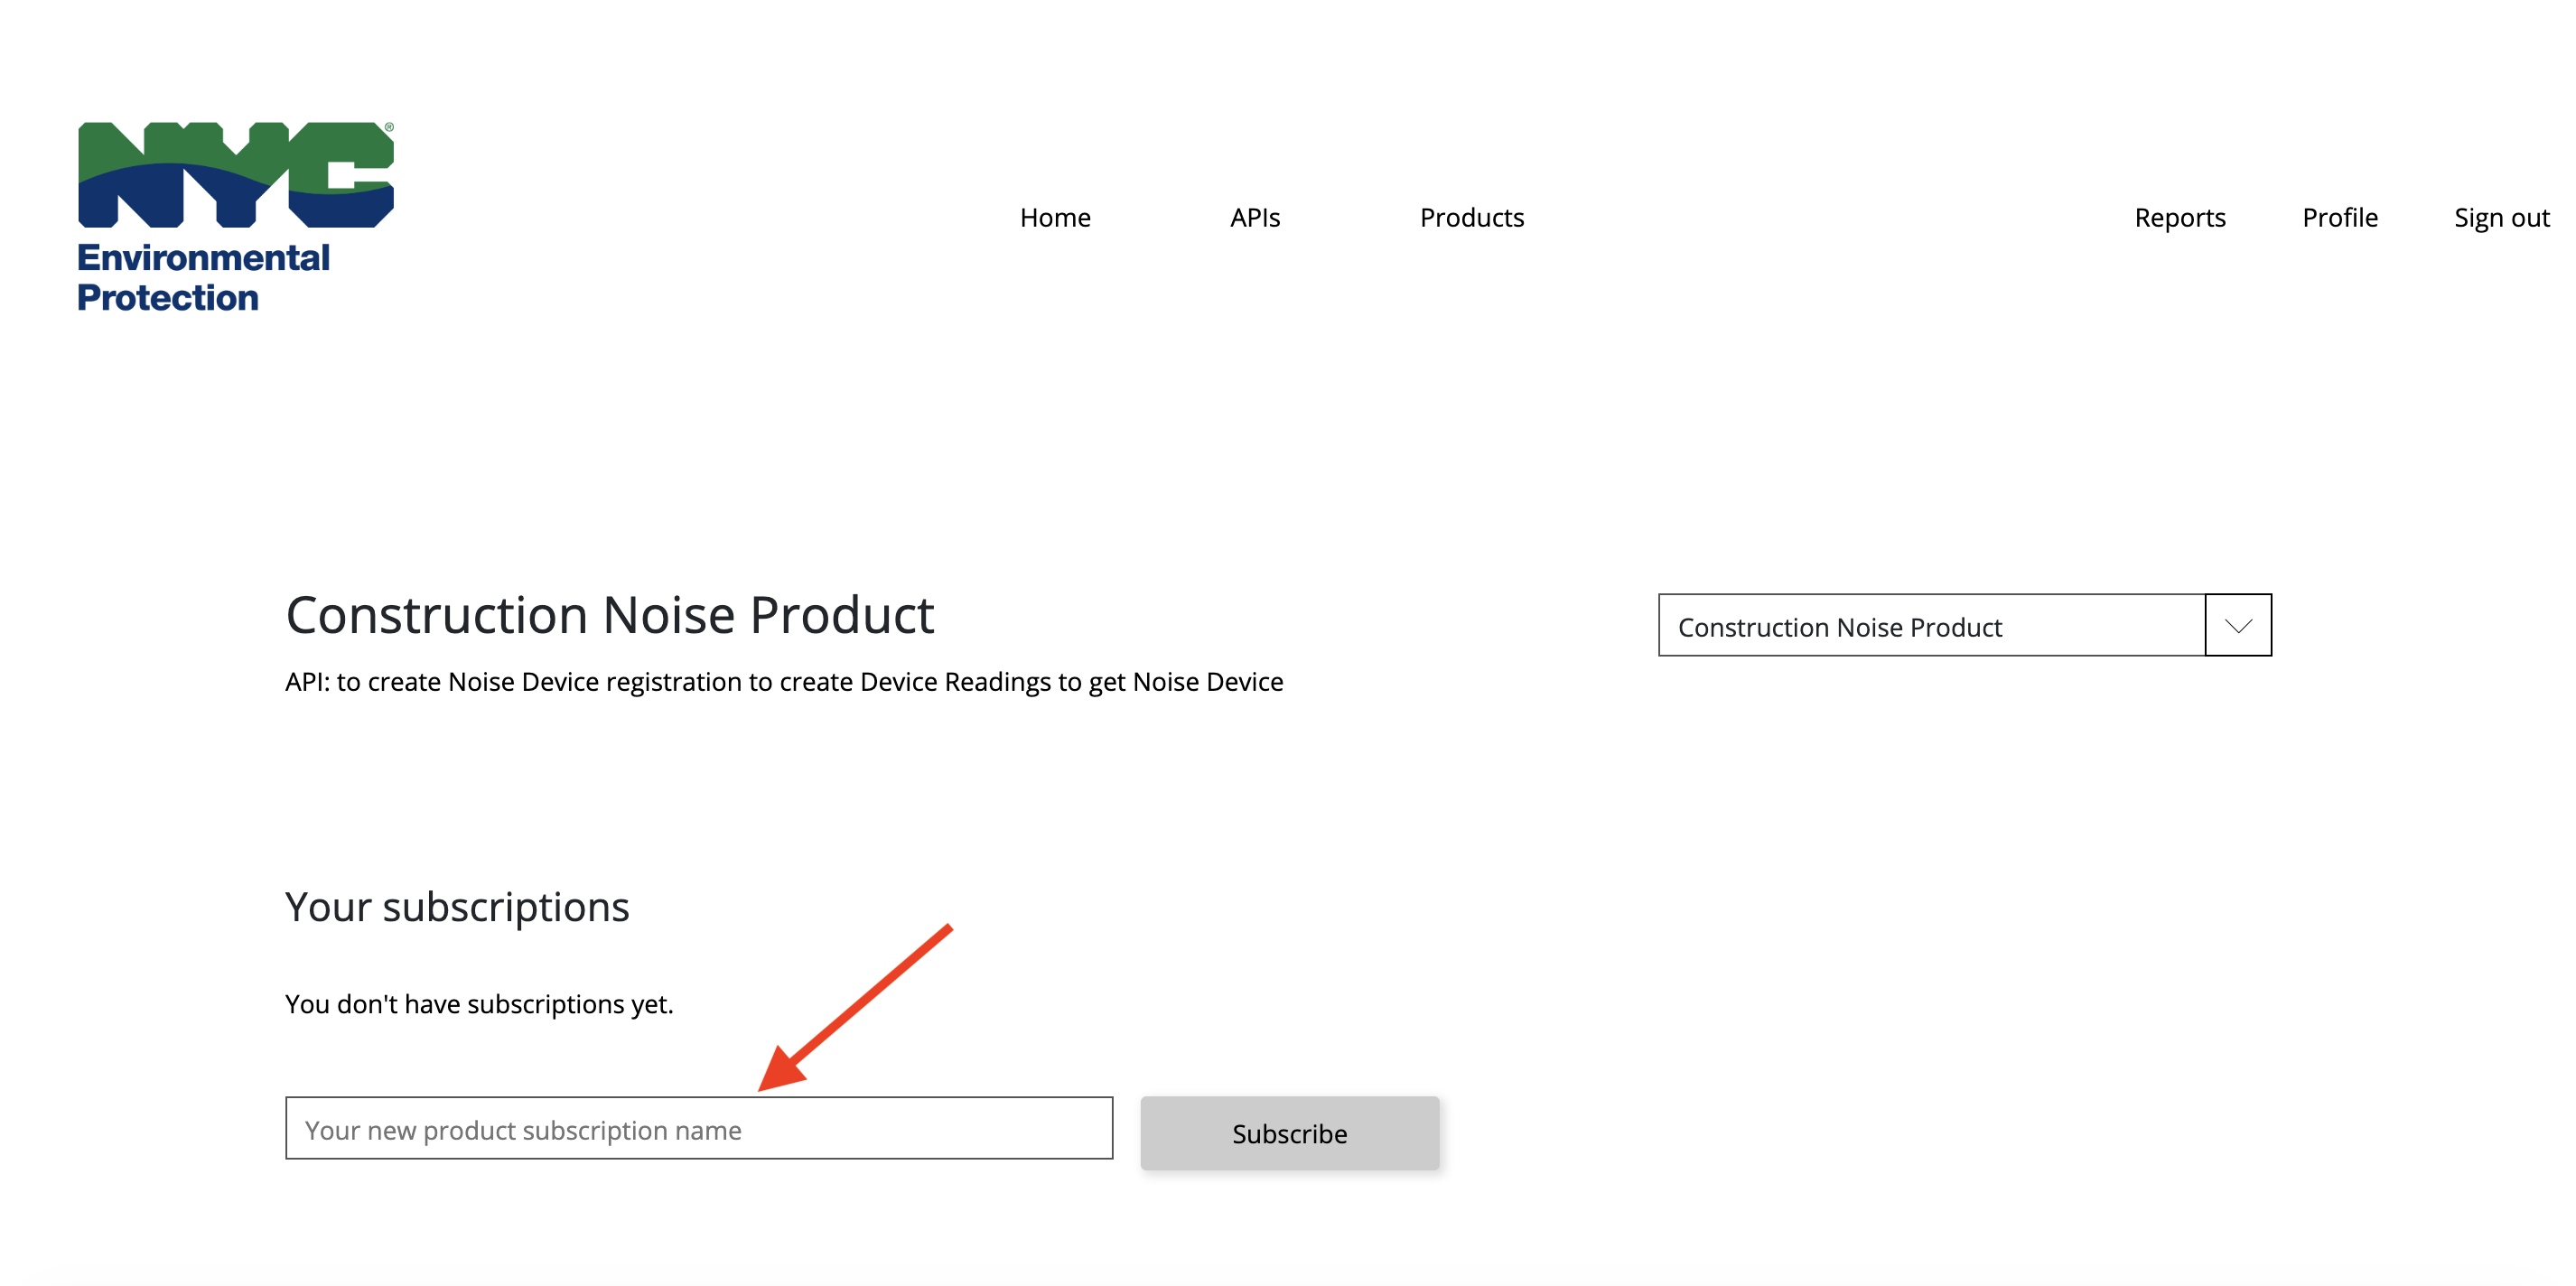Screen dimensions: 2576x1286
Task: Click the Construction Noise Product page title
Action: 610,614
